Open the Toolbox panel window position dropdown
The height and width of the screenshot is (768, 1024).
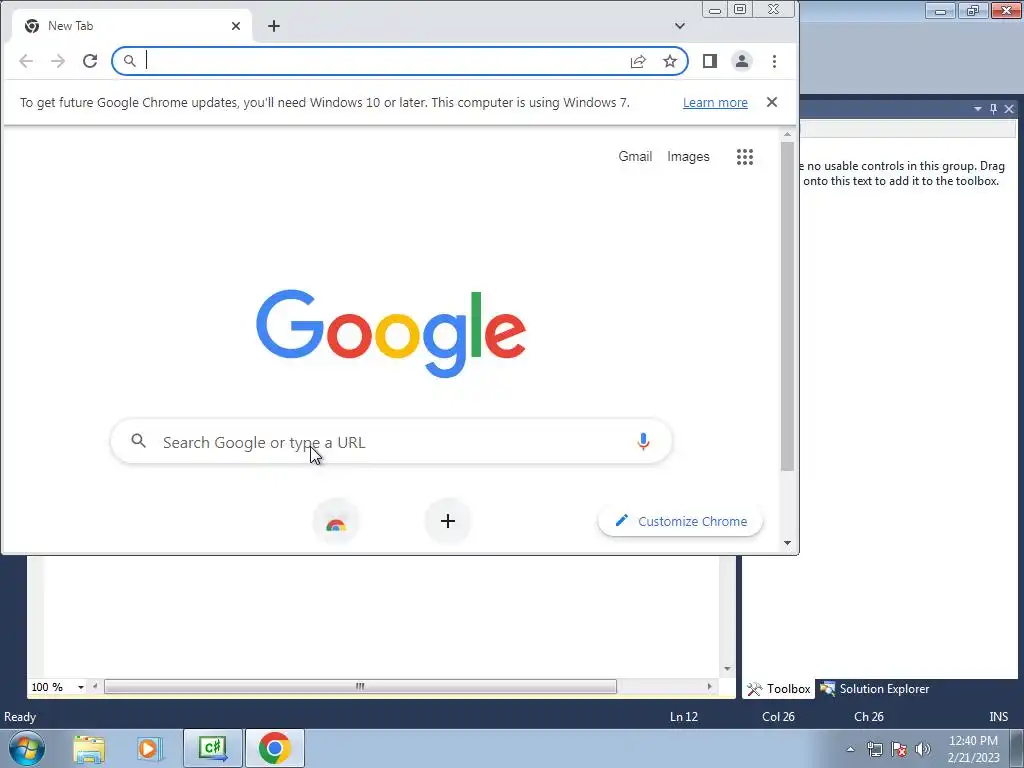point(978,109)
